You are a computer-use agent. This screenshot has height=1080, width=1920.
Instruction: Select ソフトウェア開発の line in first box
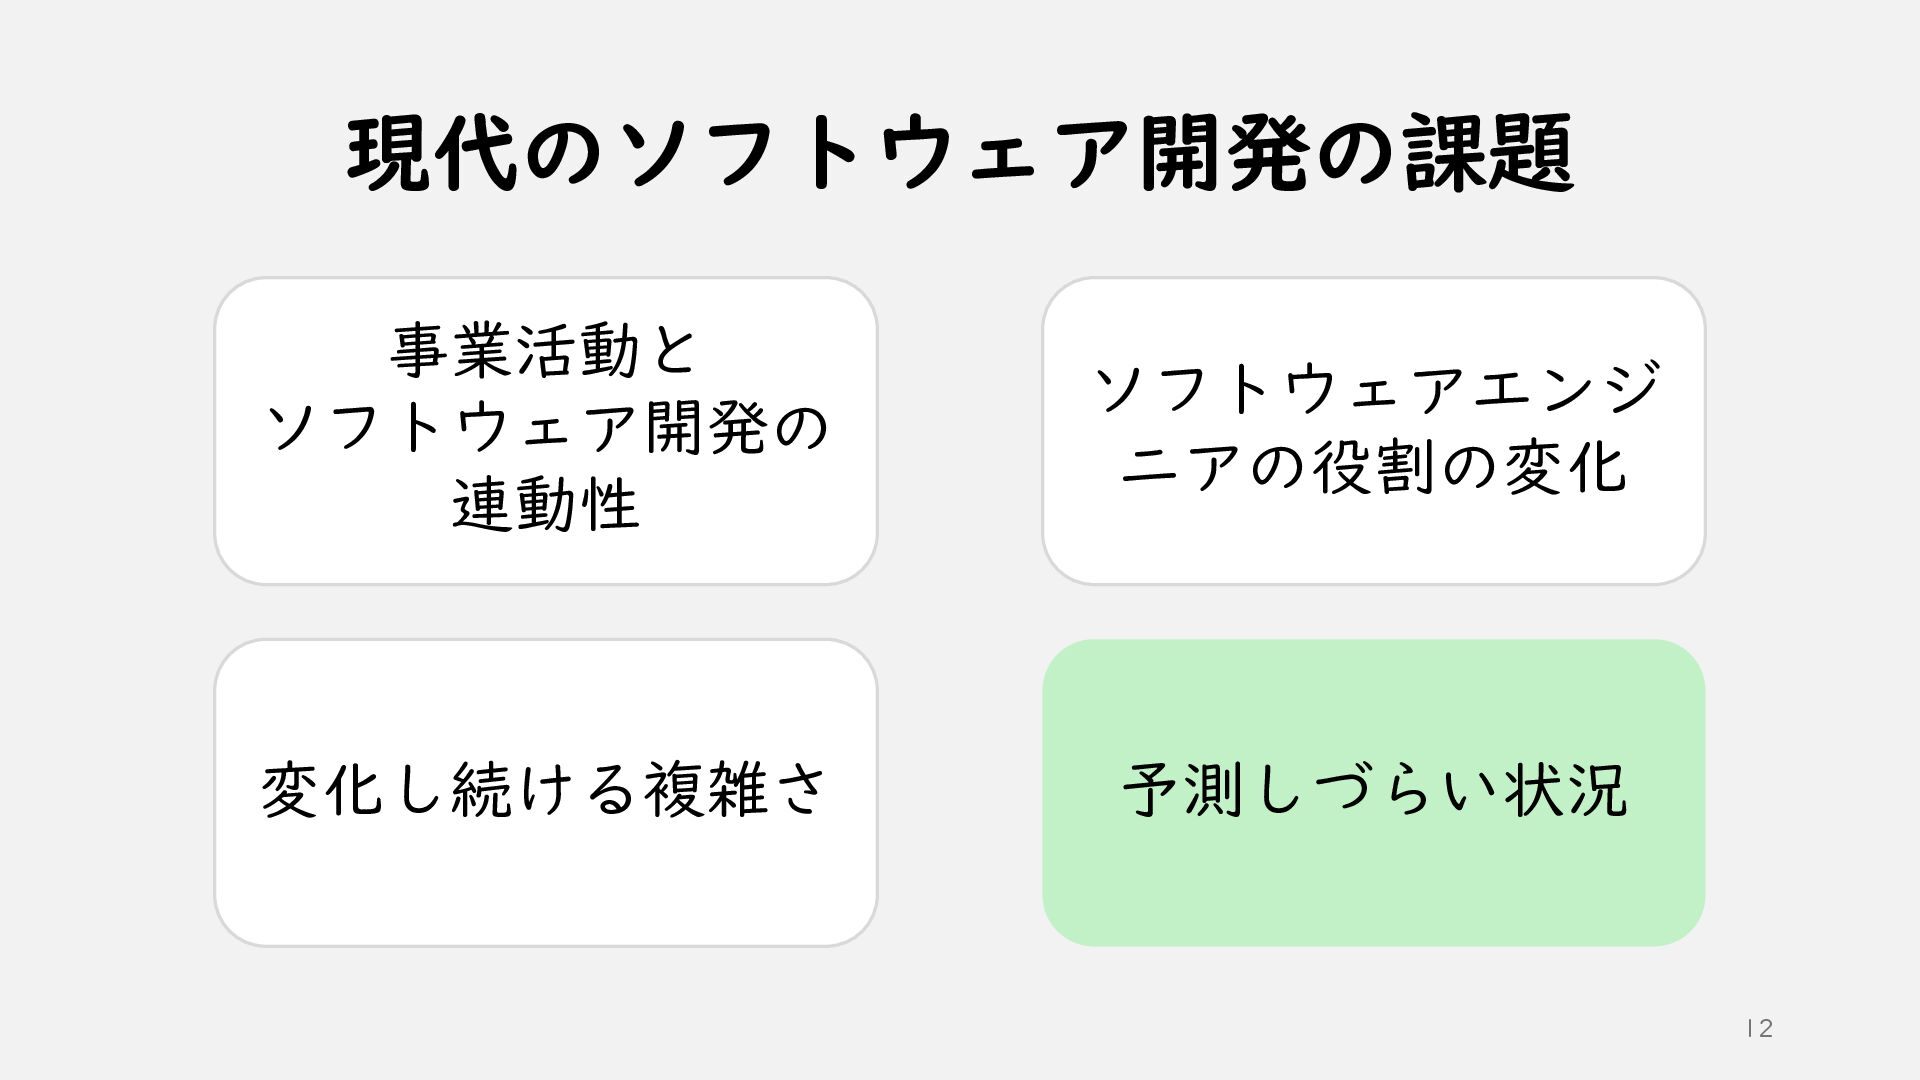[547, 428]
